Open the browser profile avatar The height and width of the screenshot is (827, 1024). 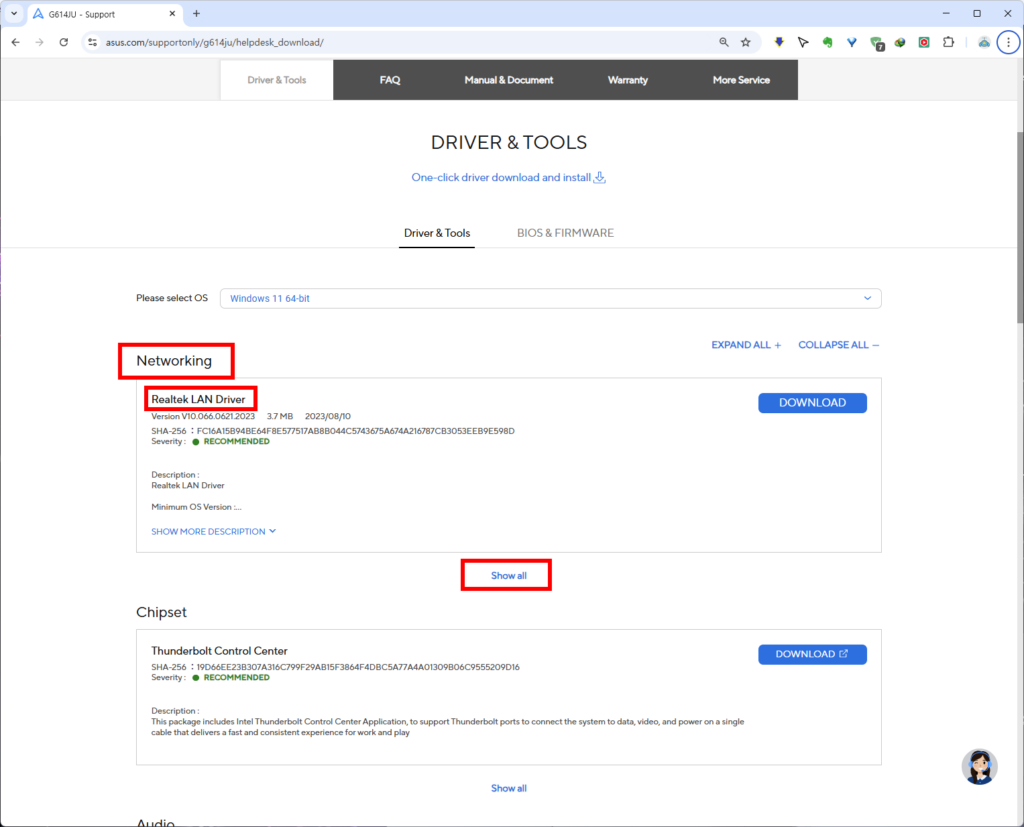[984, 42]
